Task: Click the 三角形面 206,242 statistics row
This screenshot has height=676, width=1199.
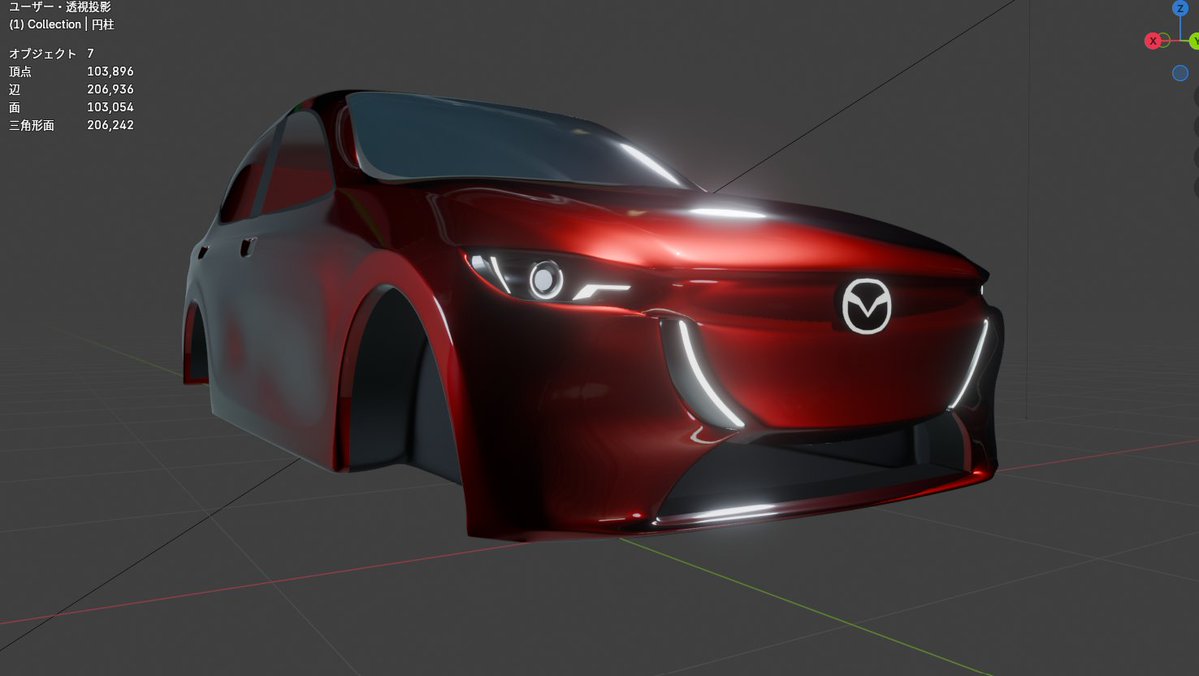Action: (71, 125)
